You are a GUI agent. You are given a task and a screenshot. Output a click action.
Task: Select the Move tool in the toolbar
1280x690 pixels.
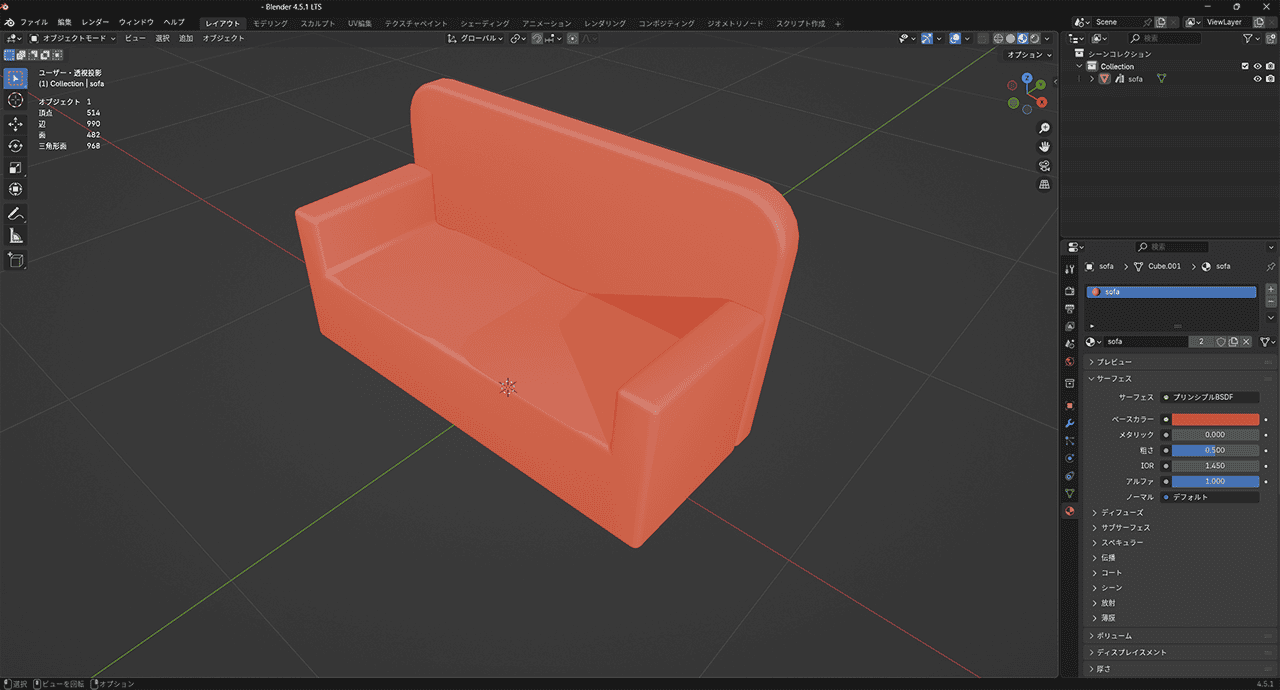click(16, 124)
